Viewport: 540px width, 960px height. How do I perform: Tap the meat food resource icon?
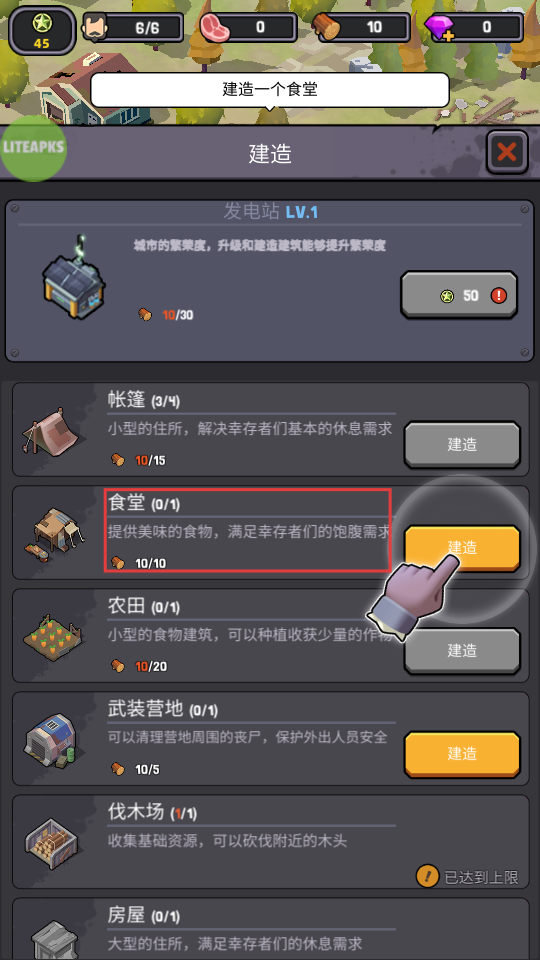pyautogui.click(x=213, y=28)
